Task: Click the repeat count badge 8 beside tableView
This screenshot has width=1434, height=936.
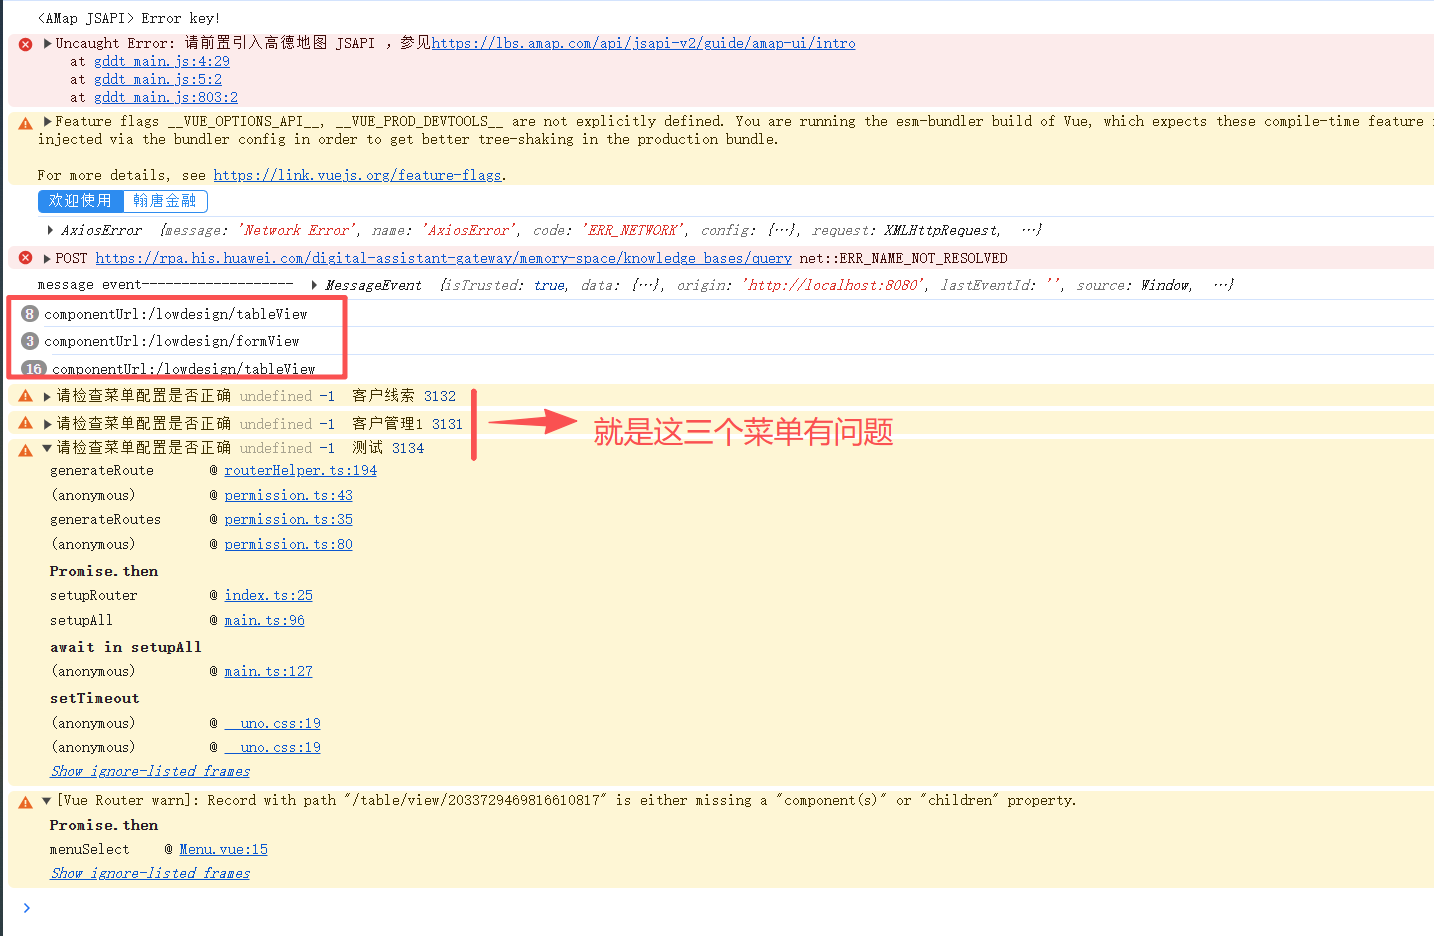Action: pos(30,314)
